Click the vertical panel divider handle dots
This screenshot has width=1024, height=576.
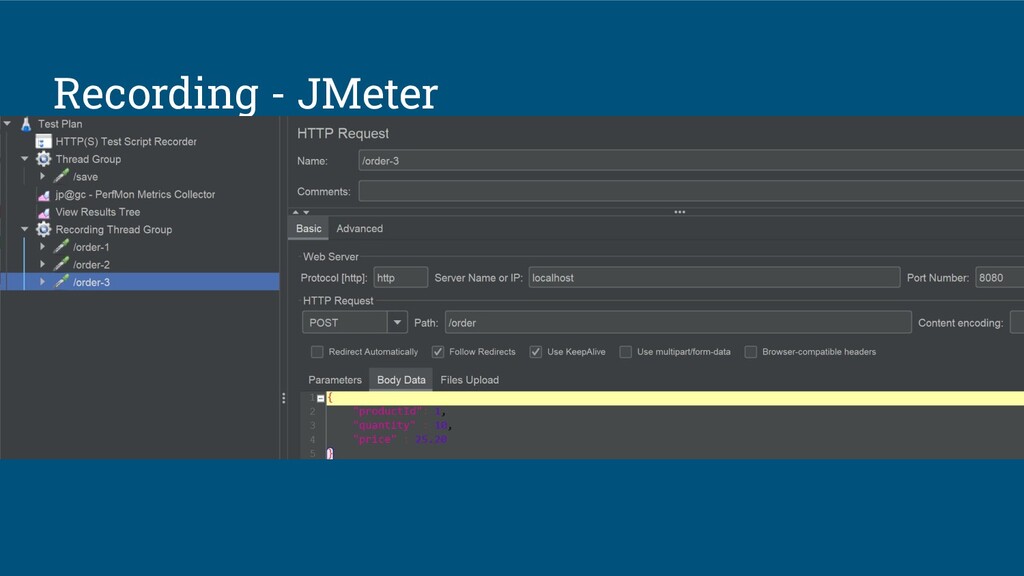pos(283,398)
